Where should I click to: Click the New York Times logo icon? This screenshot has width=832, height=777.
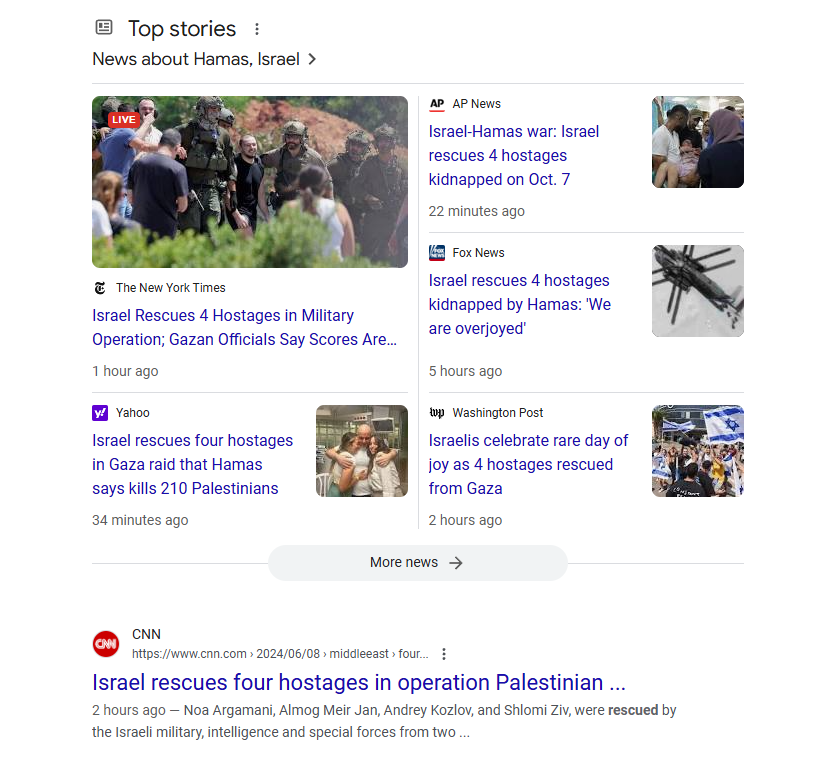(x=100, y=288)
